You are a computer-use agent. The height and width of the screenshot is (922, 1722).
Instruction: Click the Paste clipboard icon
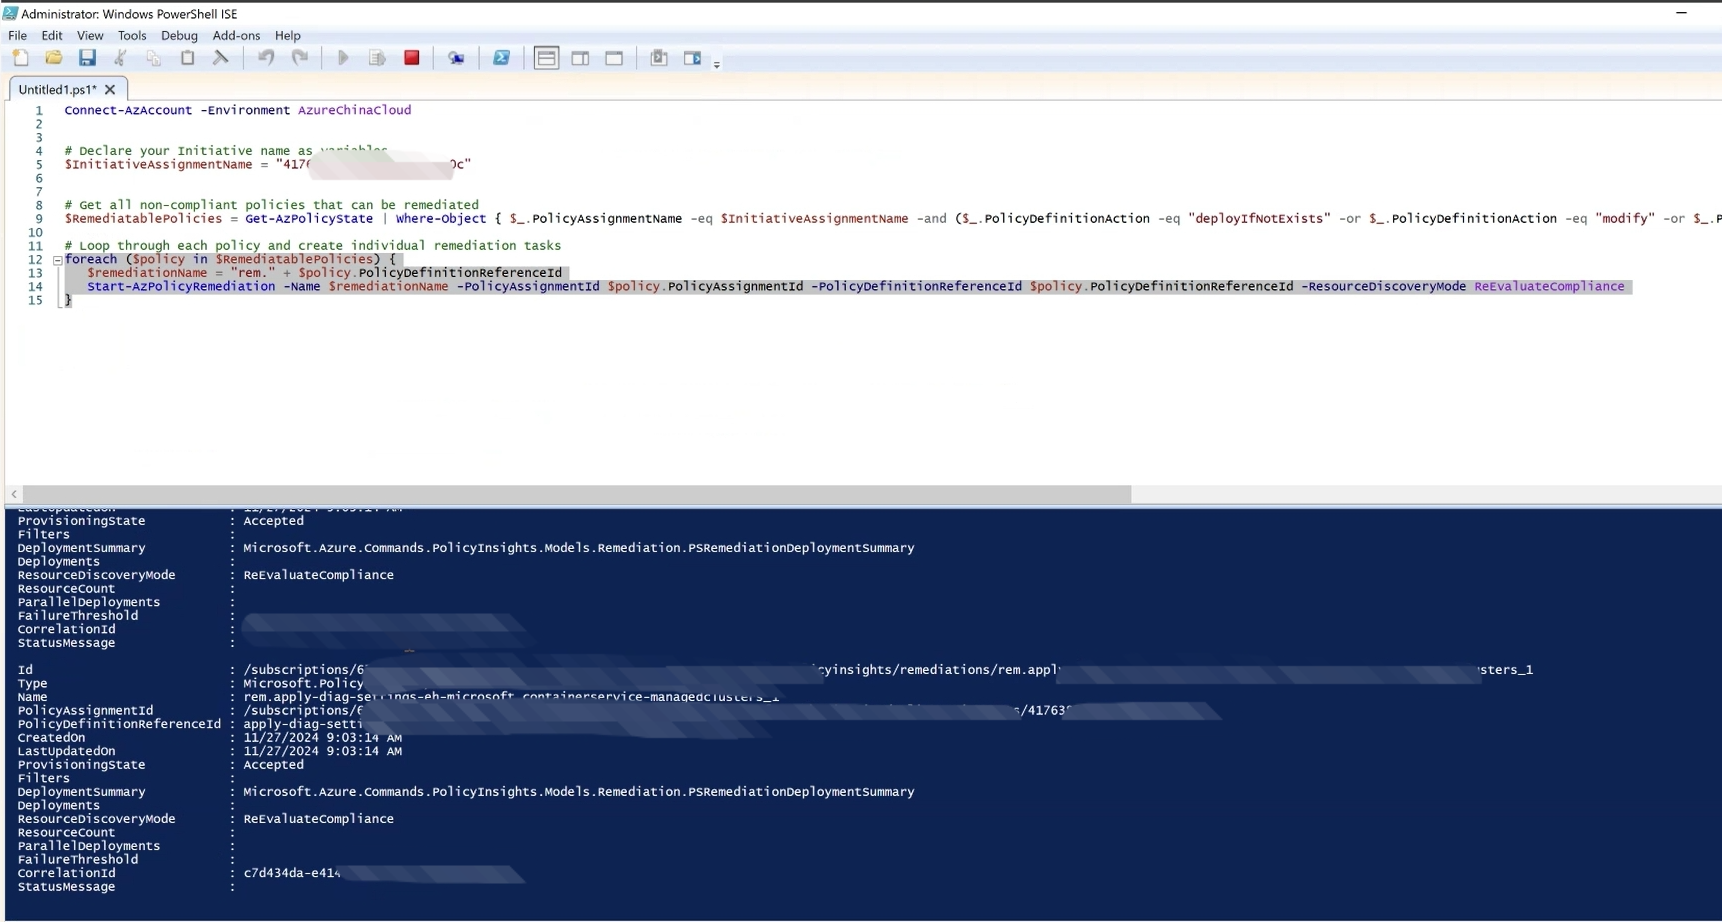tap(187, 58)
